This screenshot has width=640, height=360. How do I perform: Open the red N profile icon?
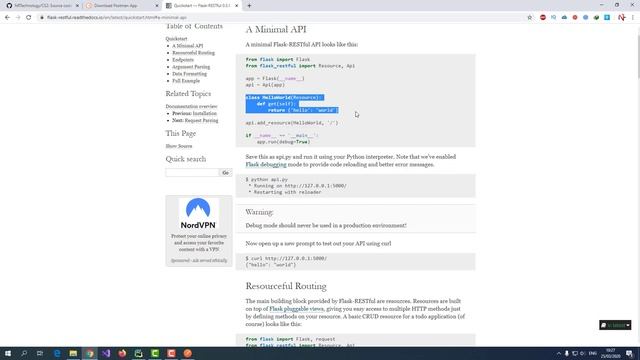pyautogui.click(x=622, y=18)
